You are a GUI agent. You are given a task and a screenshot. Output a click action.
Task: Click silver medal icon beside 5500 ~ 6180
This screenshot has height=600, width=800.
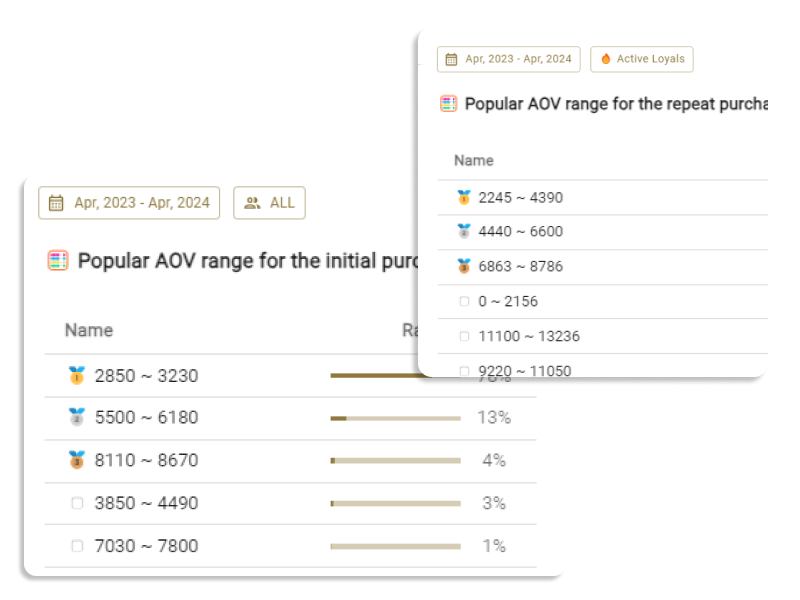tap(77, 418)
